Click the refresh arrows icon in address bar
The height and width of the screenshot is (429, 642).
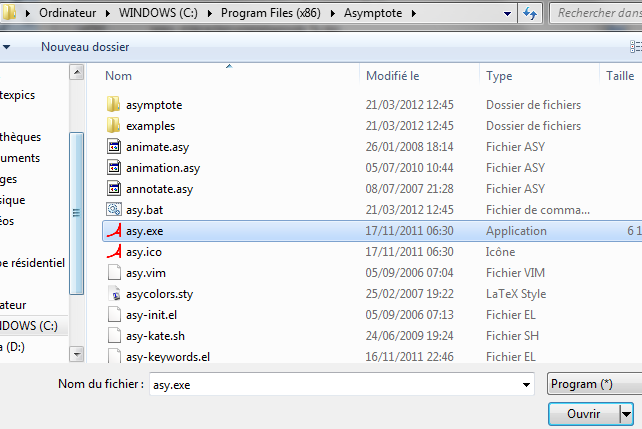[530, 14]
